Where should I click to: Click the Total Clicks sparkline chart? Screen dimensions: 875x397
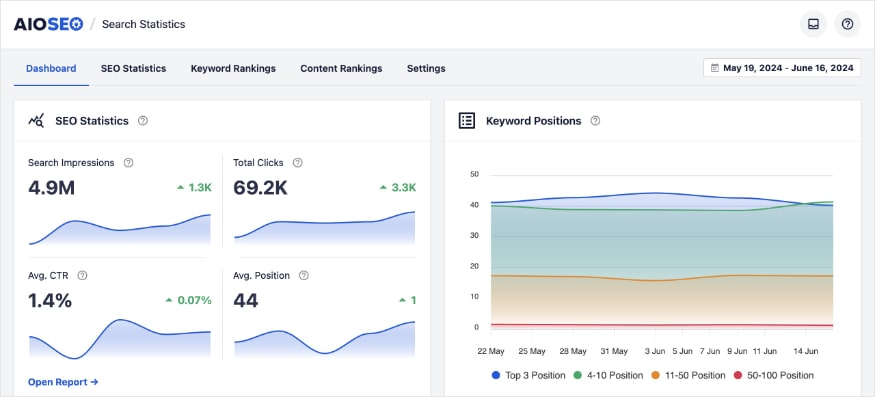click(x=325, y=228)
